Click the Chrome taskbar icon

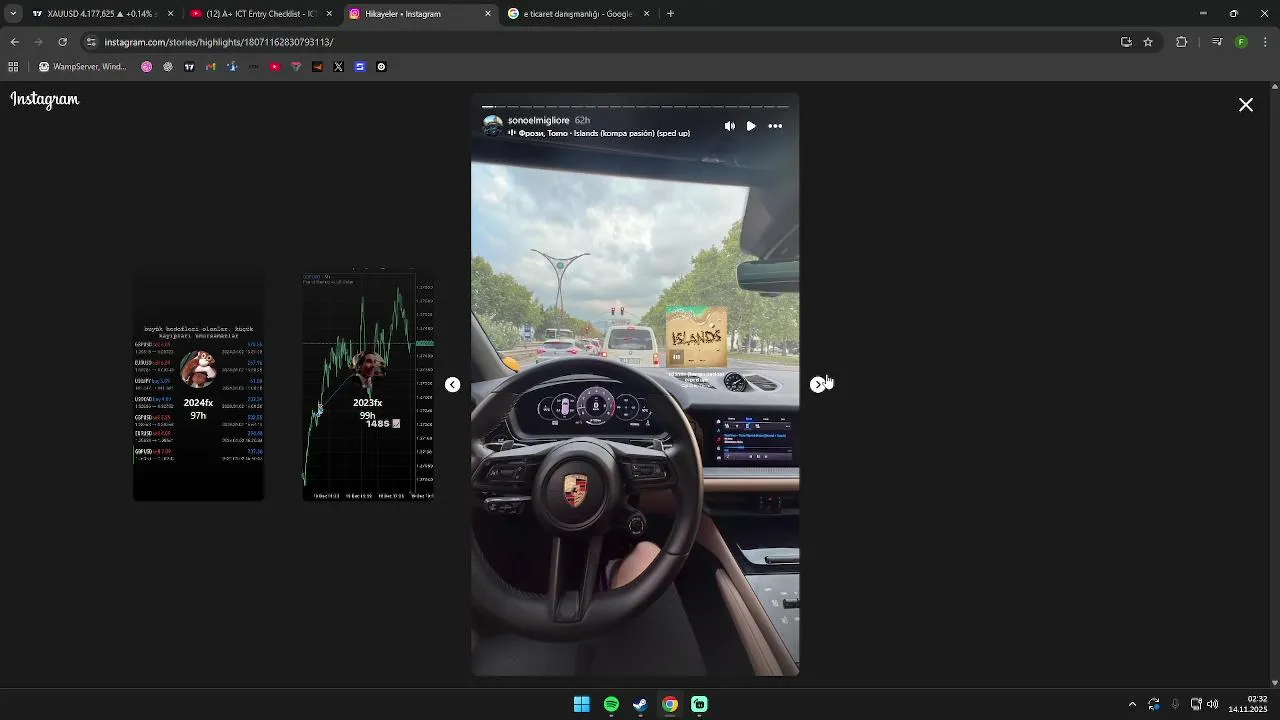tap(670, 704)
